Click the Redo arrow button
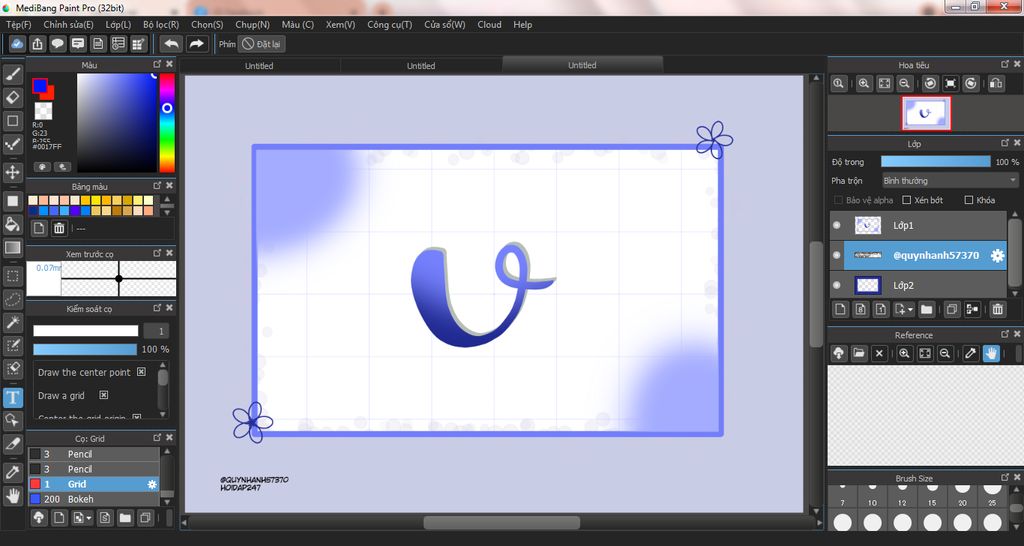Image resolution: width=1024 pixels, height=546 pixels. (196, 44)
